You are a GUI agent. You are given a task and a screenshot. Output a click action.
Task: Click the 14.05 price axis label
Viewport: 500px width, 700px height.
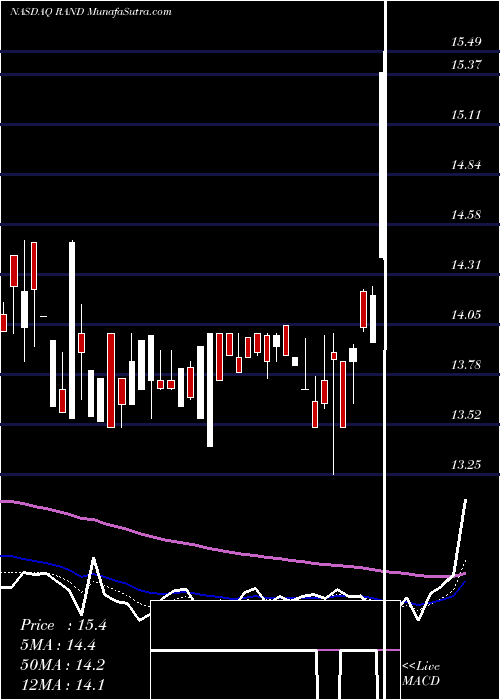click(466, 315)
